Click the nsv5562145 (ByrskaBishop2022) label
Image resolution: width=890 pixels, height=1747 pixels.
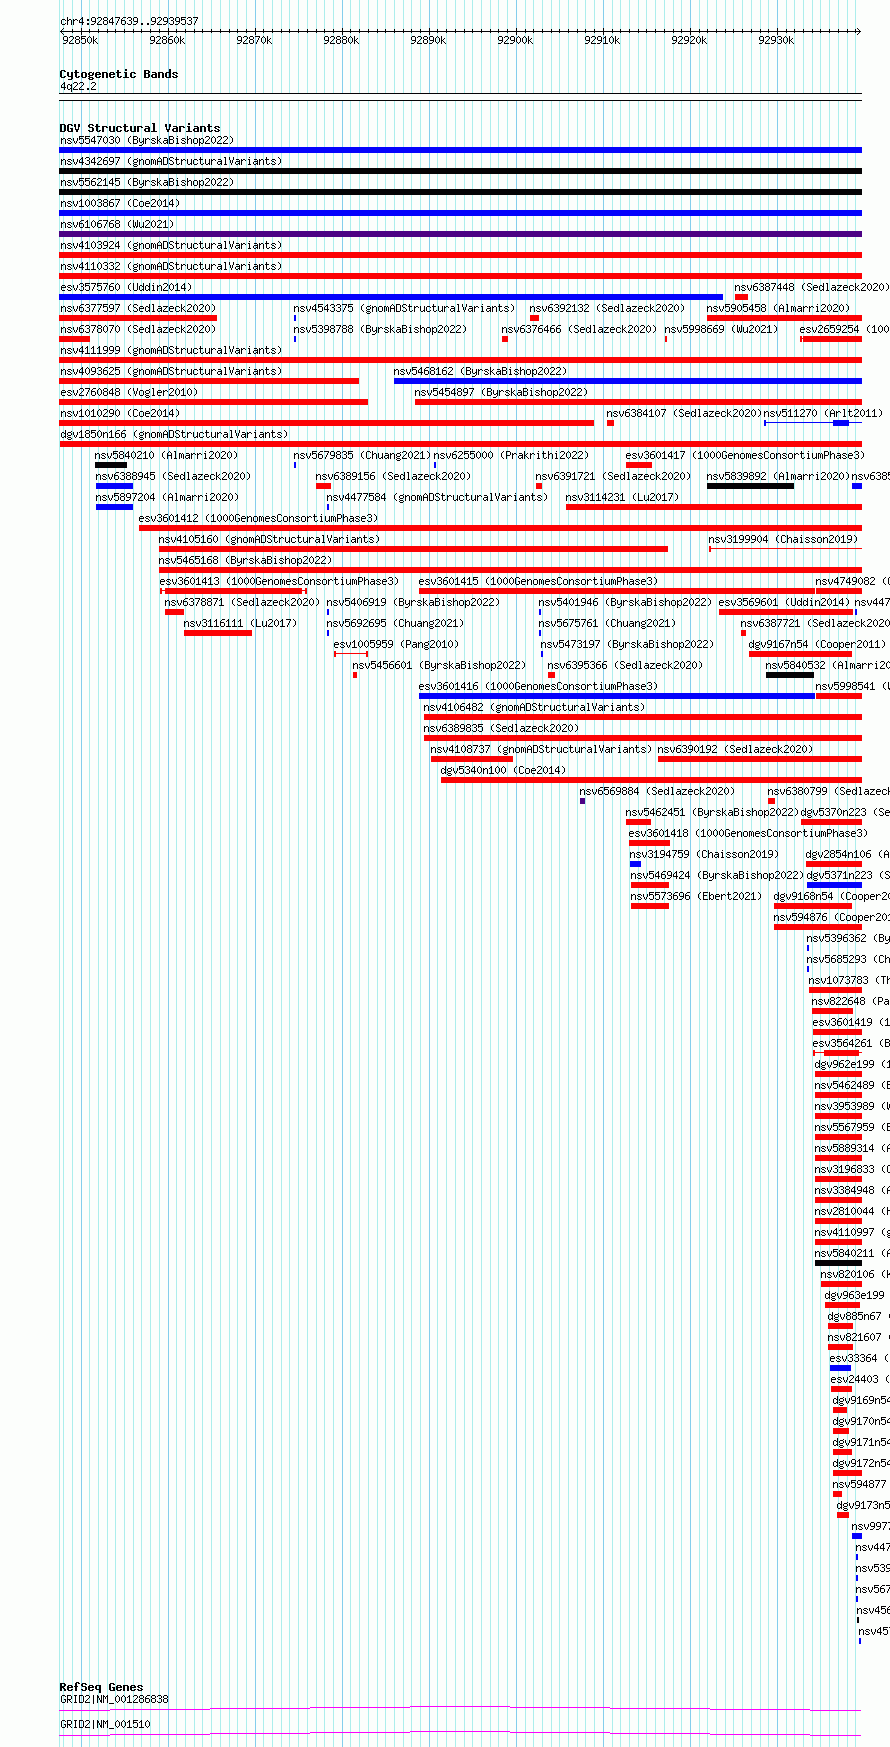[x=146, y=183]
